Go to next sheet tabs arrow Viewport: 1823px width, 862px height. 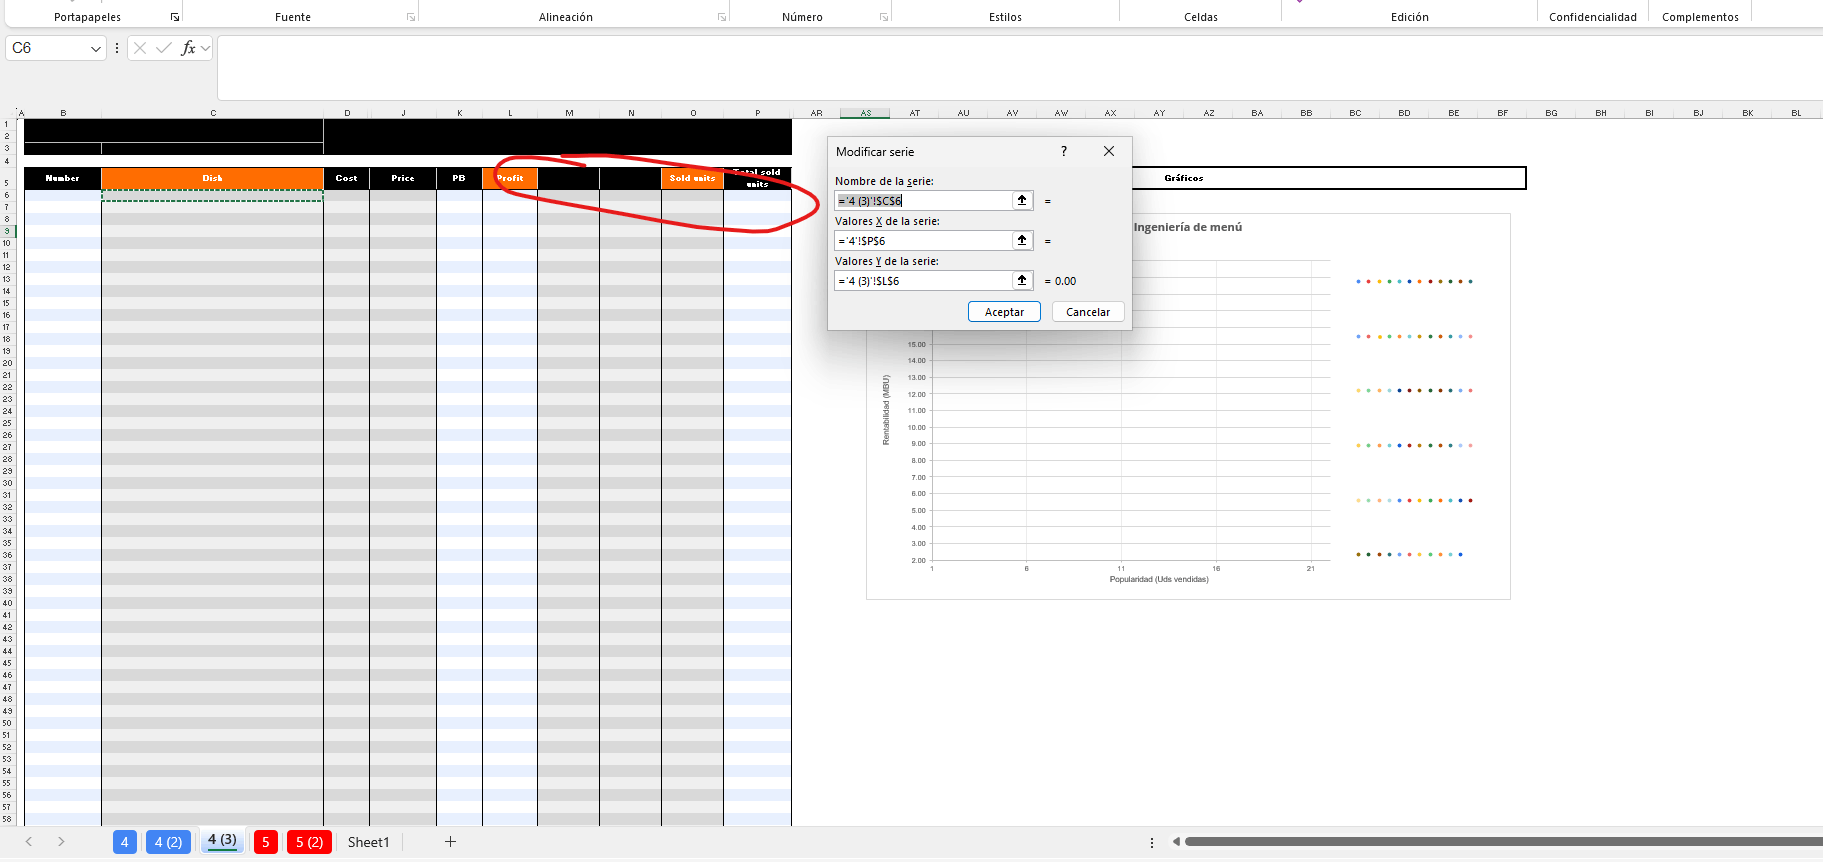tap(61, 842)
